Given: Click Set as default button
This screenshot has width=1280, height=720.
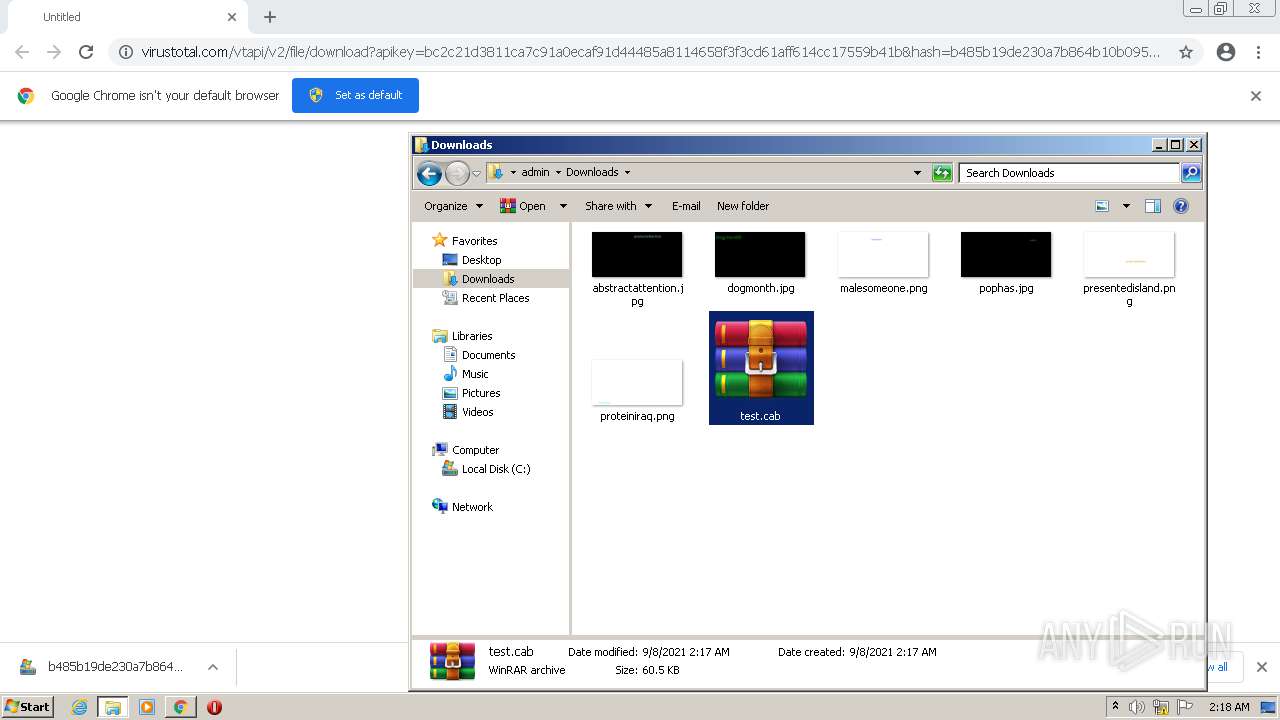Looking at the screenshot, I should tap(355, 95).
